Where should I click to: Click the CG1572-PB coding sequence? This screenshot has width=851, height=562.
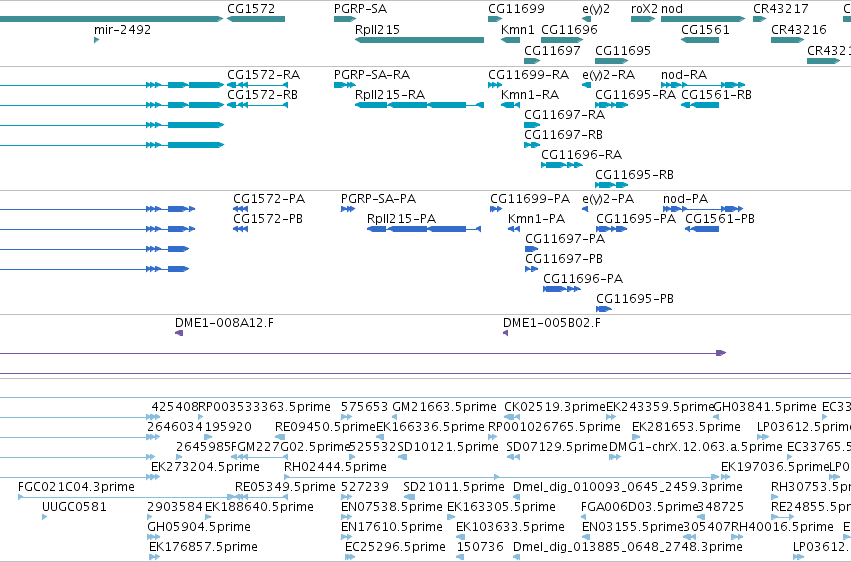click(240, 229)
